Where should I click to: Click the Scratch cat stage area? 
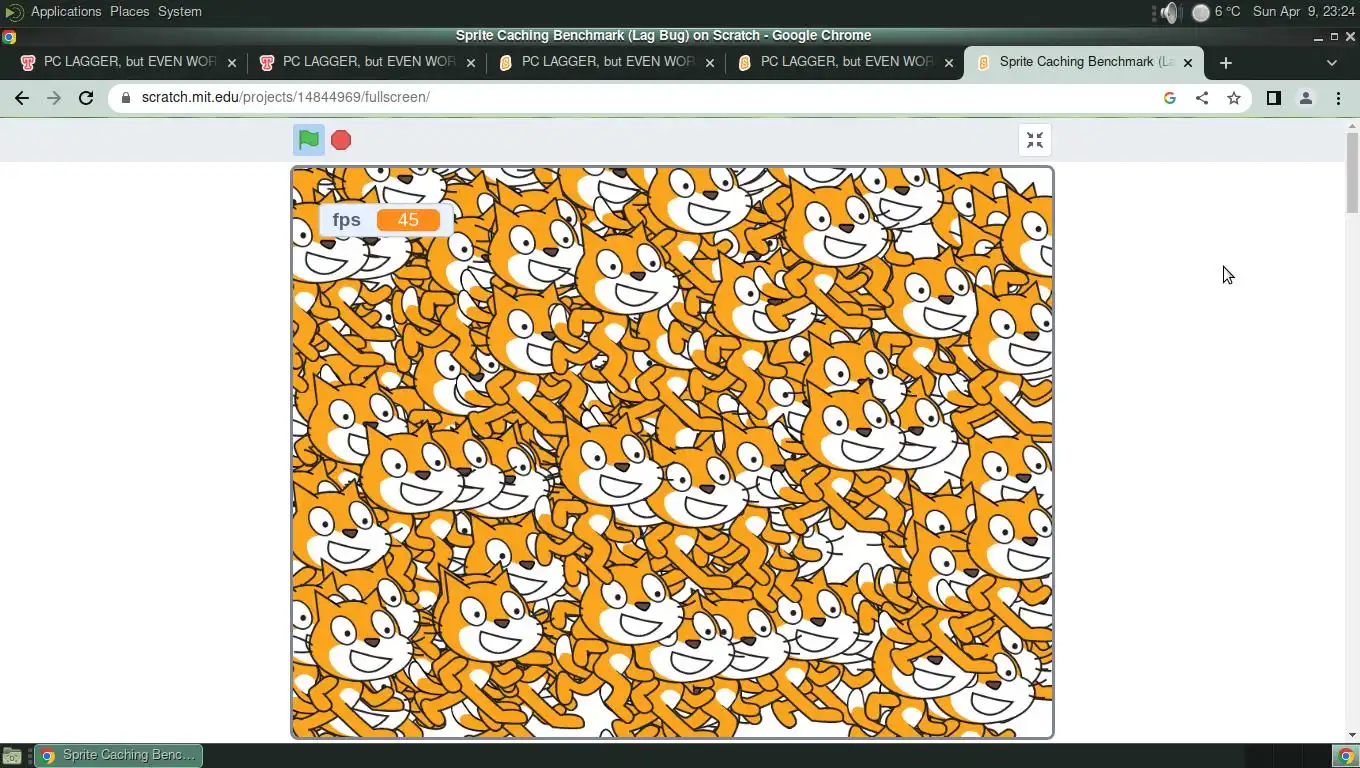[672, 453]
